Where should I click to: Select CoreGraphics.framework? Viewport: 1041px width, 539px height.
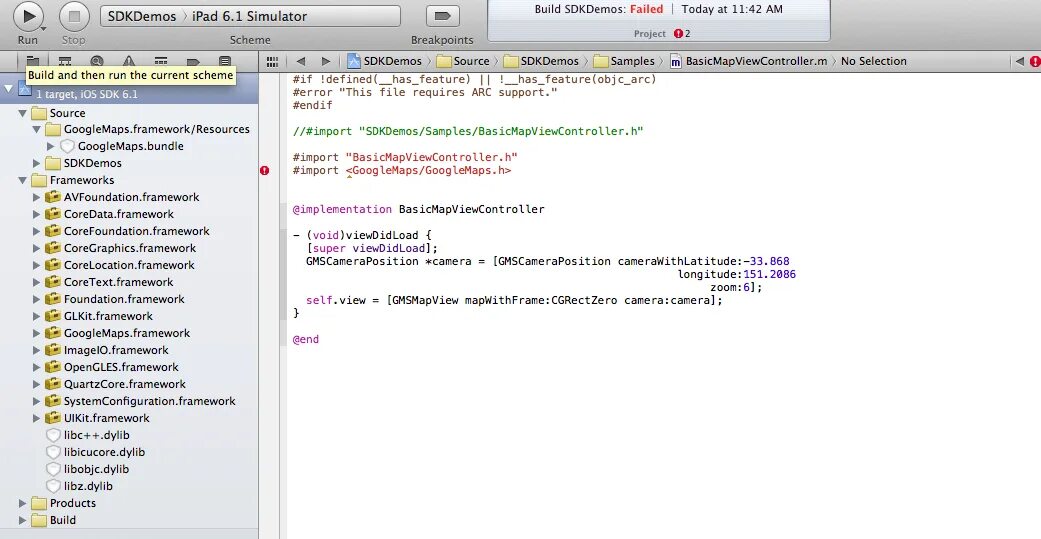129,248
